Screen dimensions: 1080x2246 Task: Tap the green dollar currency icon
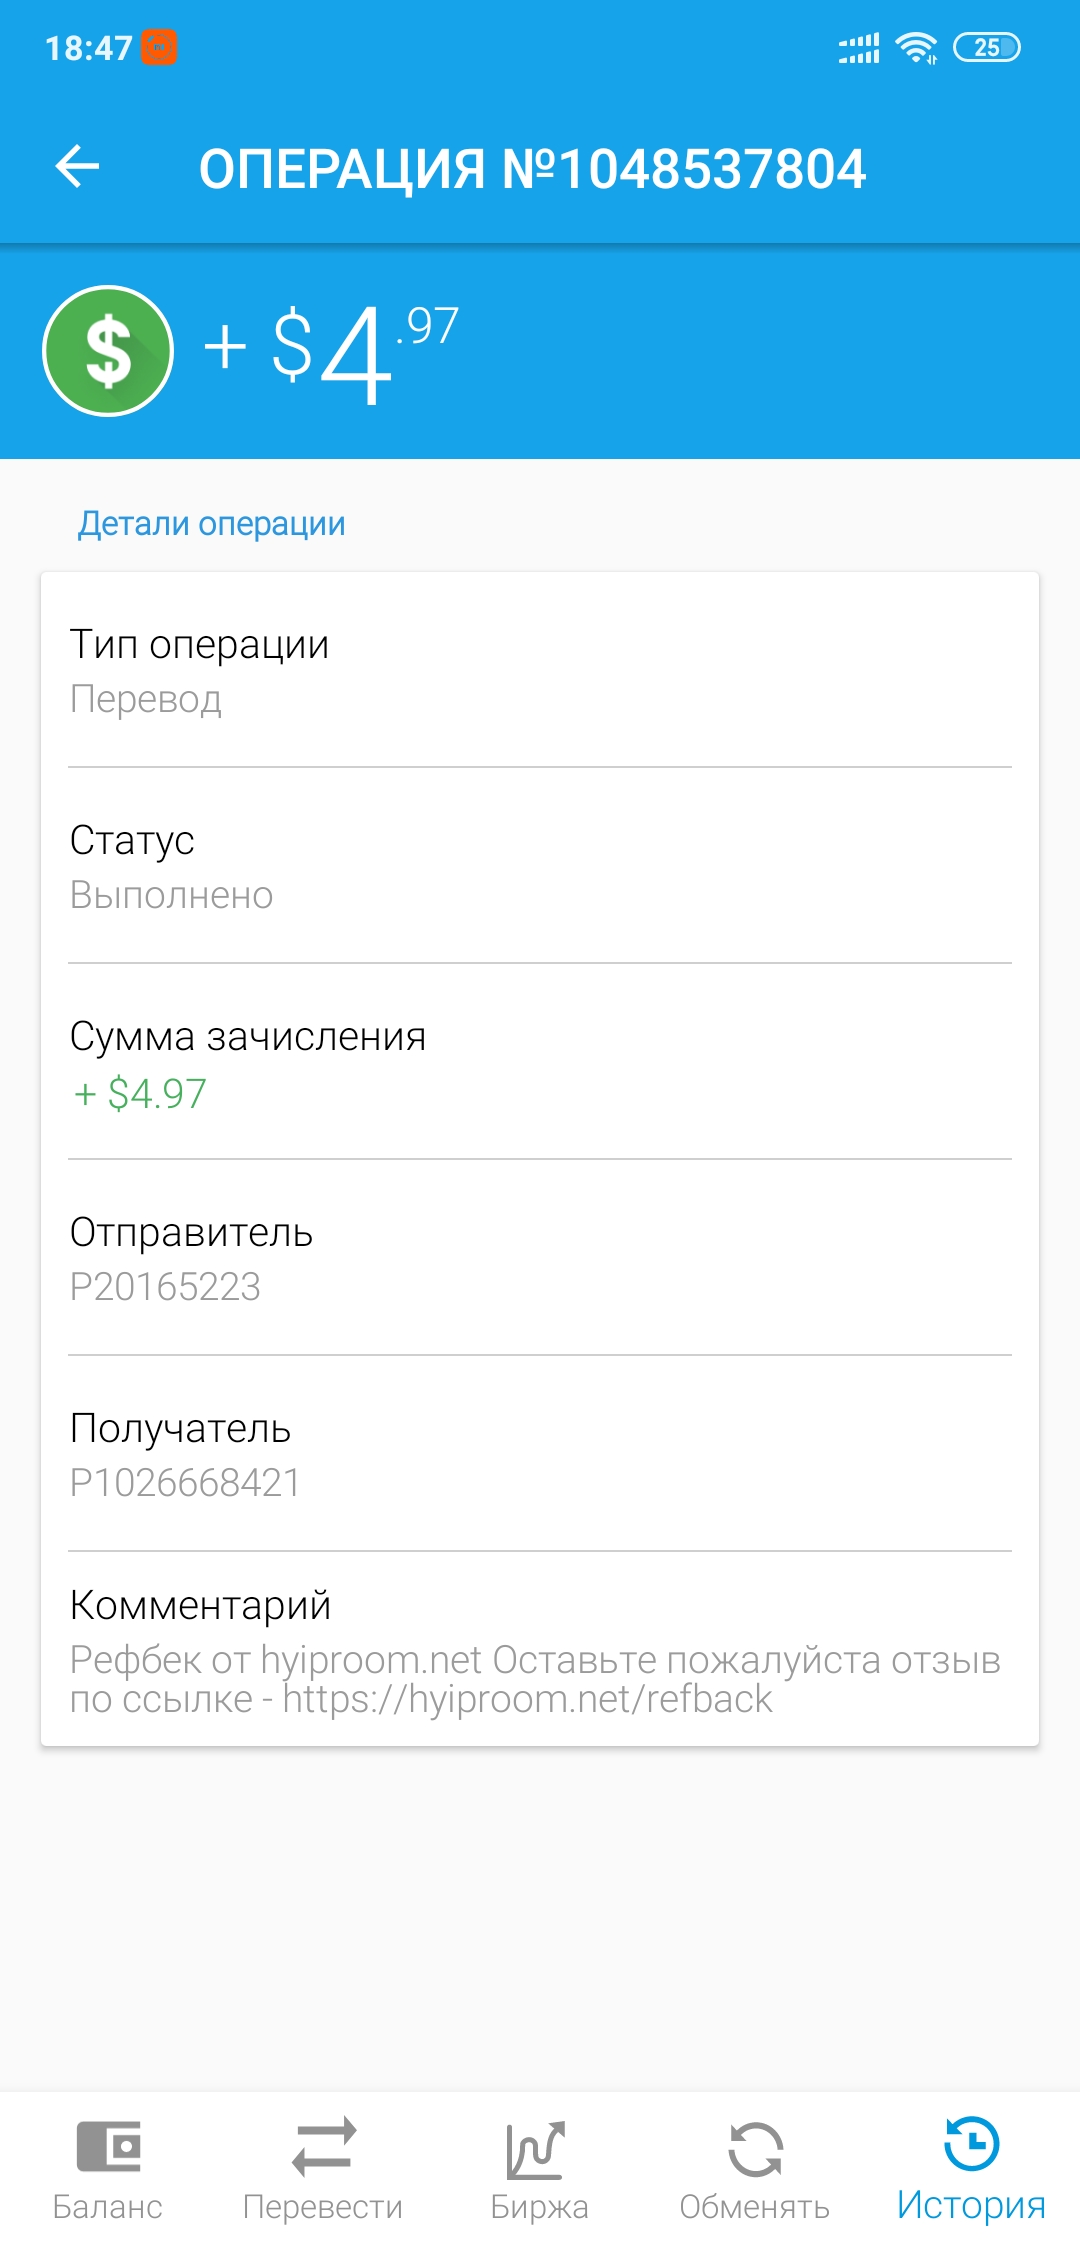tap(108, 351)
